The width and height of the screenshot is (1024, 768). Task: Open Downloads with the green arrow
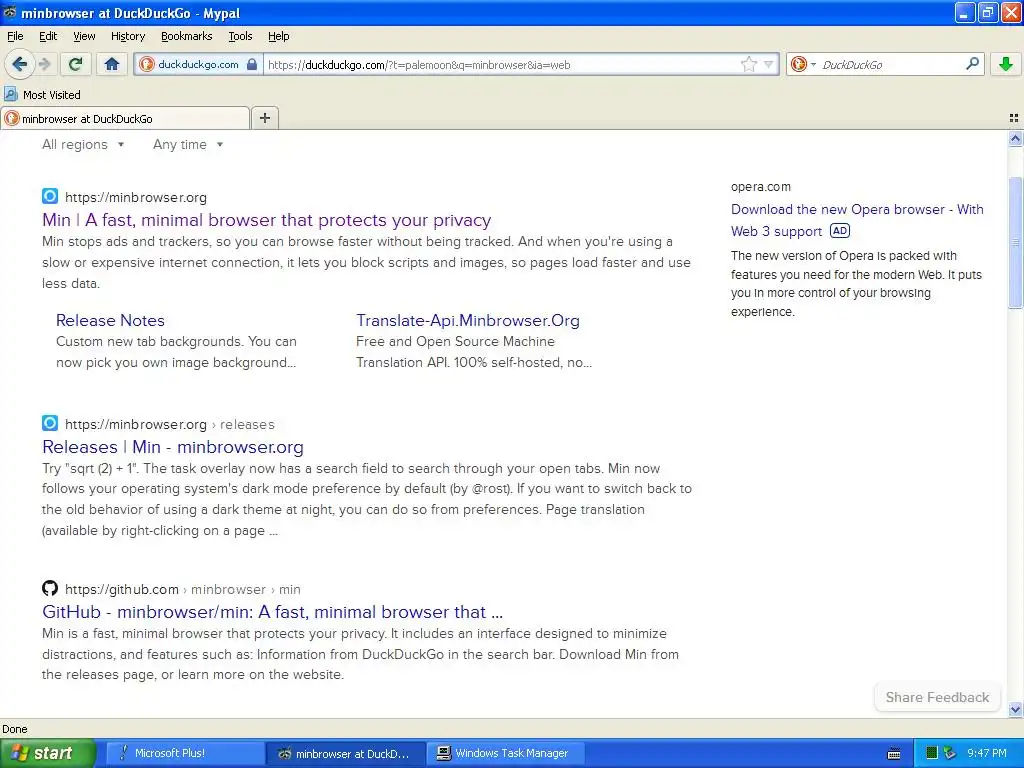click(1006, 64)
